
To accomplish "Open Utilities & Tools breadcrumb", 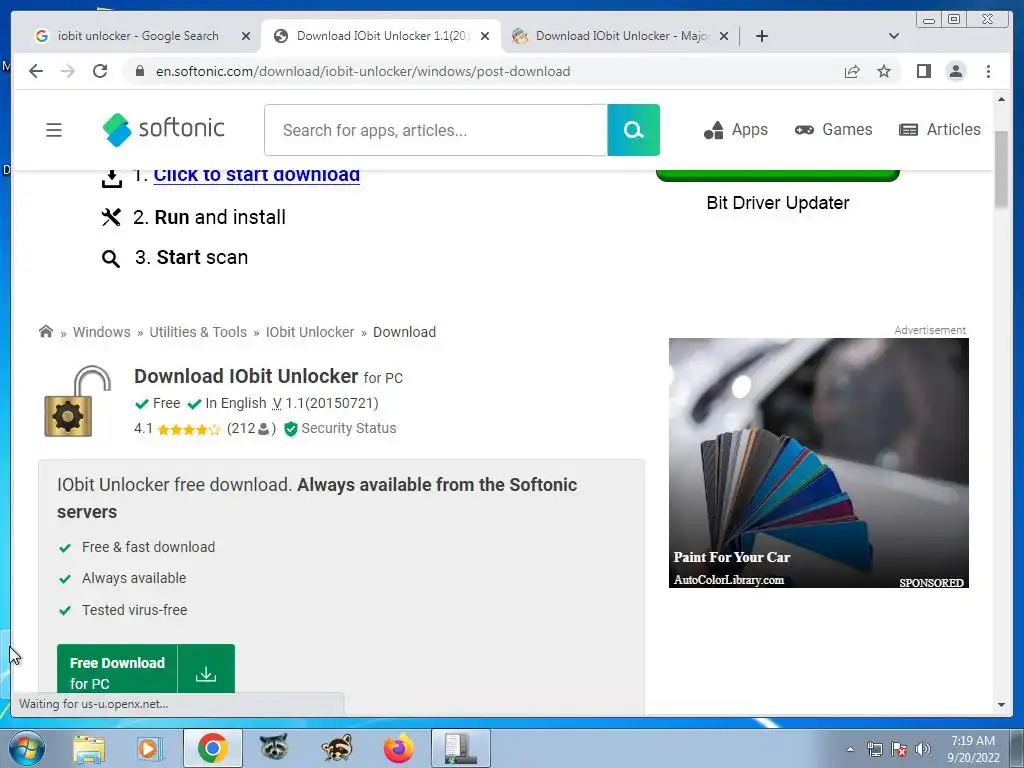I will (198, 332).
